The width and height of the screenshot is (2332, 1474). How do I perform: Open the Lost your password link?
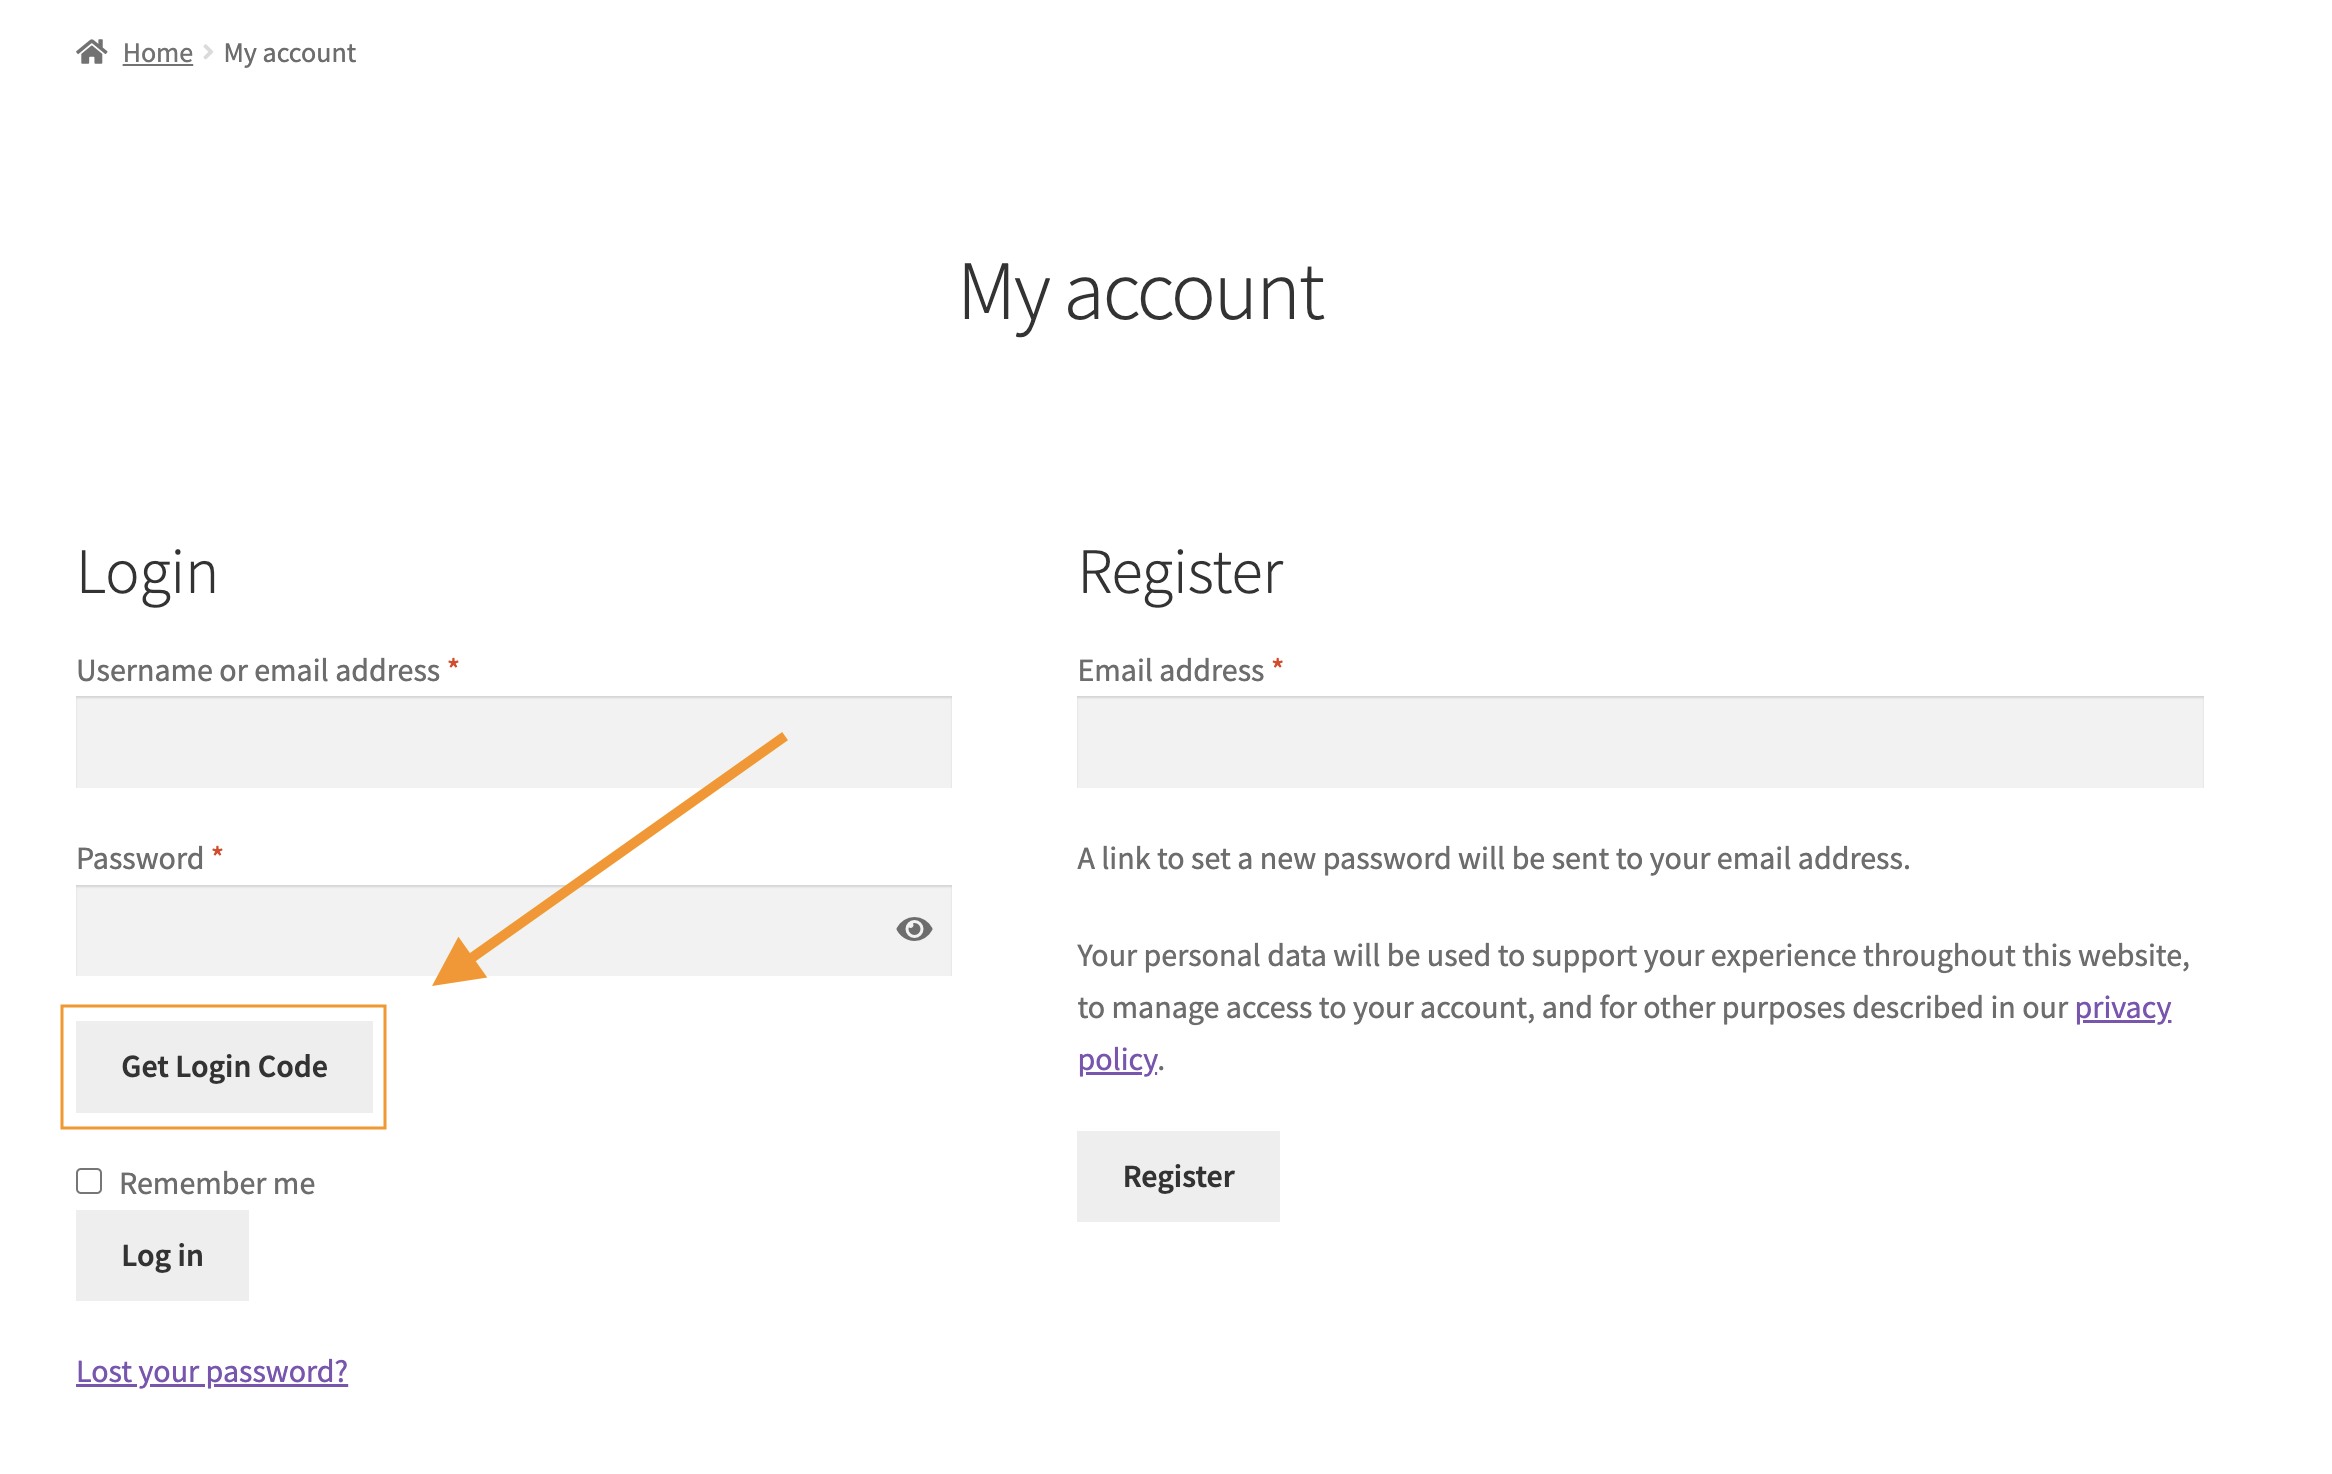(211, 1371)
